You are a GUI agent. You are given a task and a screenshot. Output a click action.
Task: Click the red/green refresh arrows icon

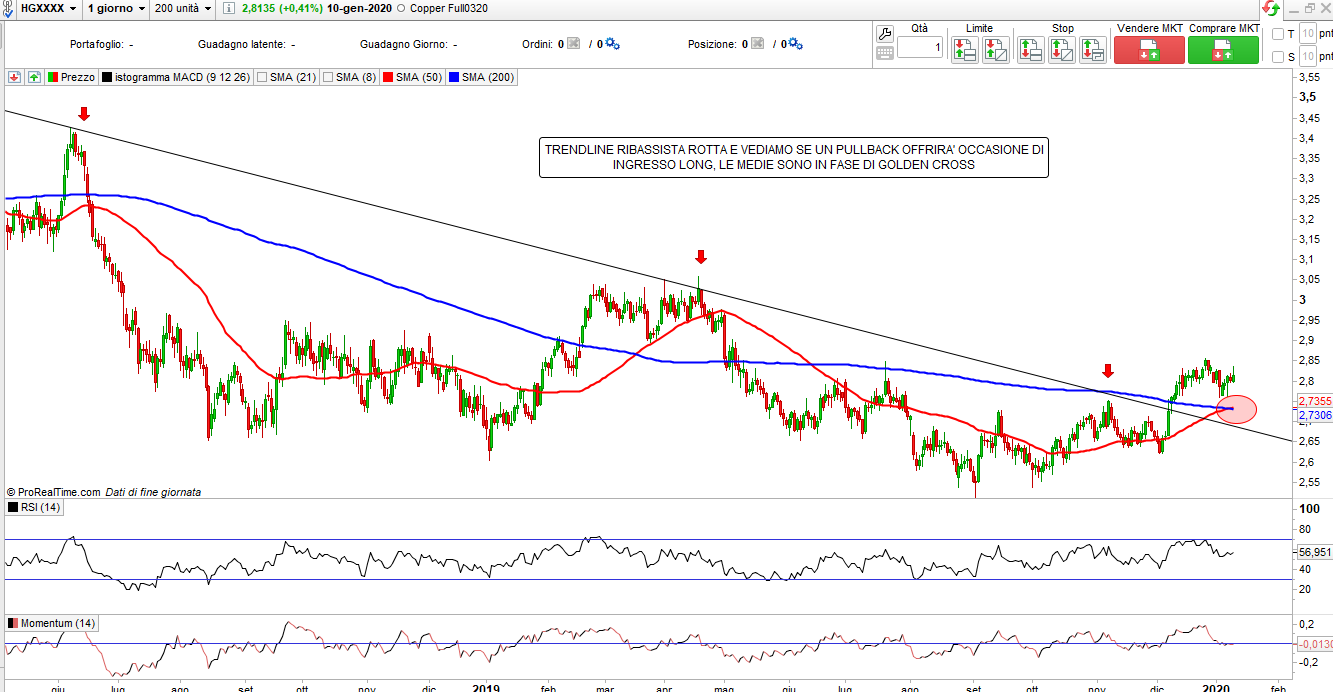tap(1271, 9)
